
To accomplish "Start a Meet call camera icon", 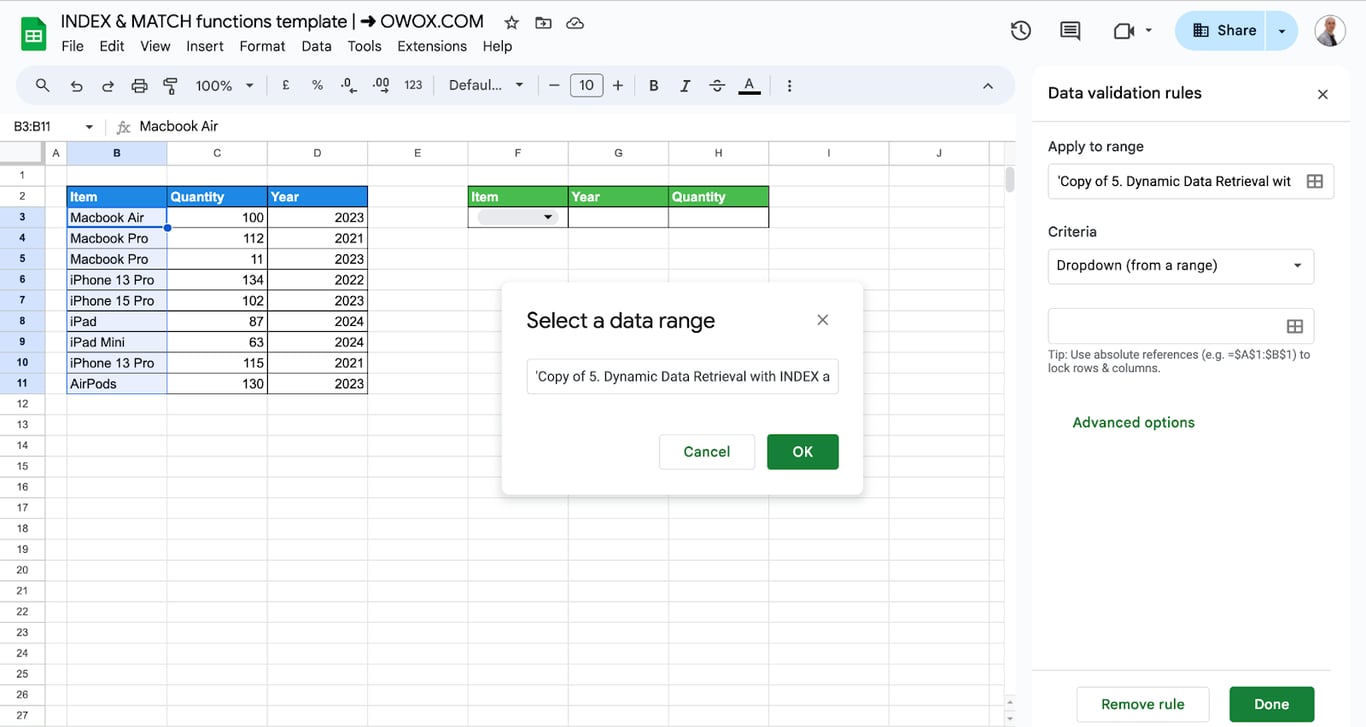I will (1123, 31).
